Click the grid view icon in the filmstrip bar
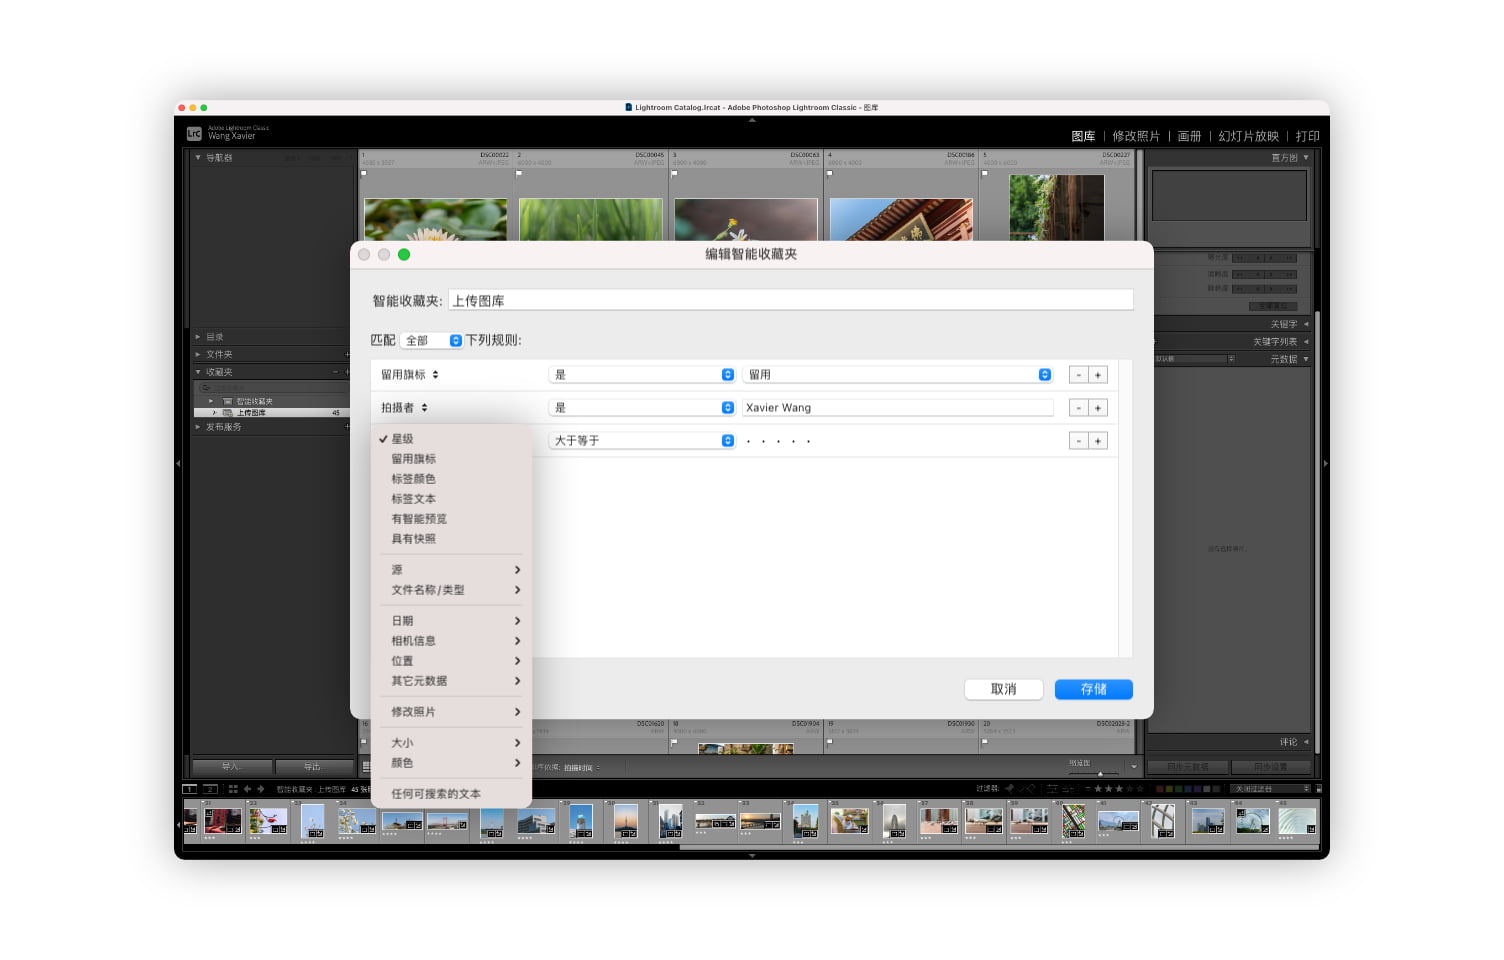This screenshot has height=960, width=1504. (x=233, y=789)
